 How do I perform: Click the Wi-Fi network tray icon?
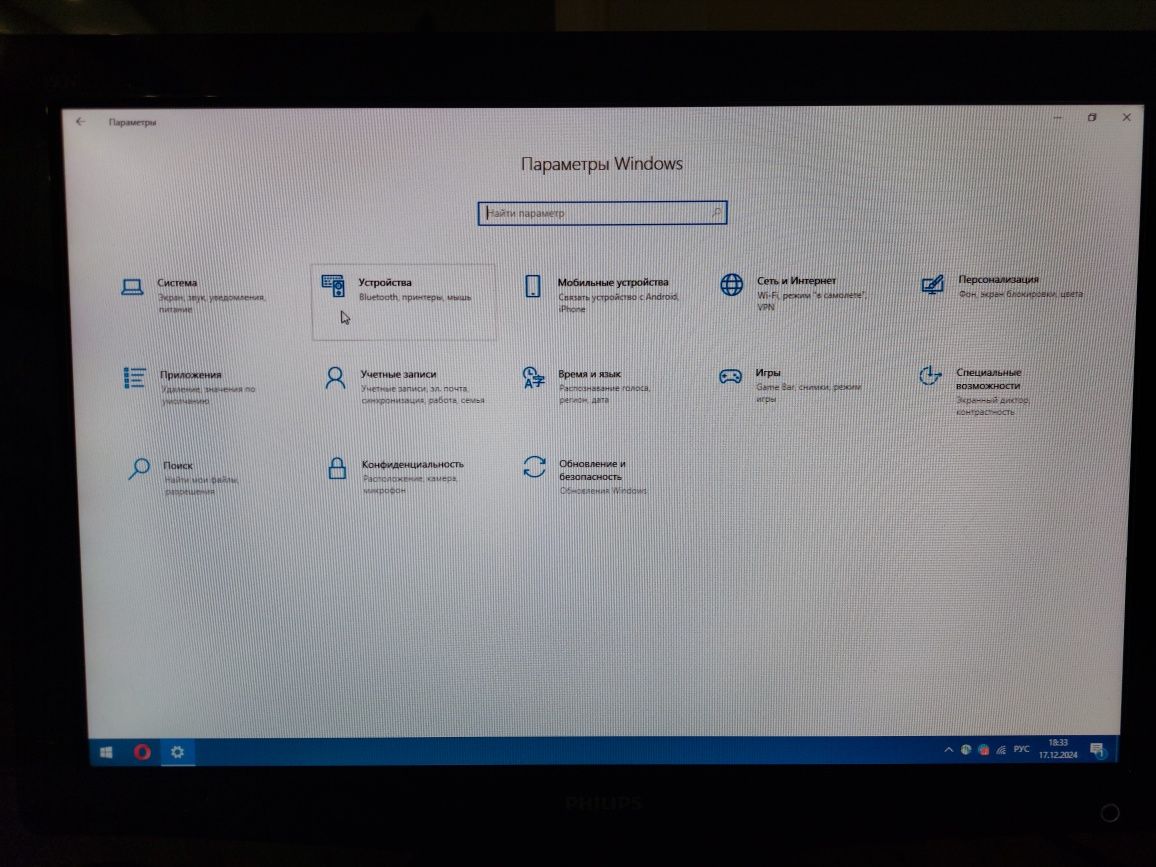(x=1001, y=750)
